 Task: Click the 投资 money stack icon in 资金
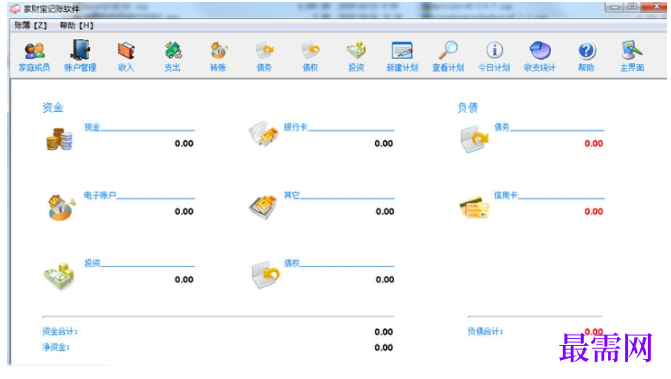click(x=59, y=276)
